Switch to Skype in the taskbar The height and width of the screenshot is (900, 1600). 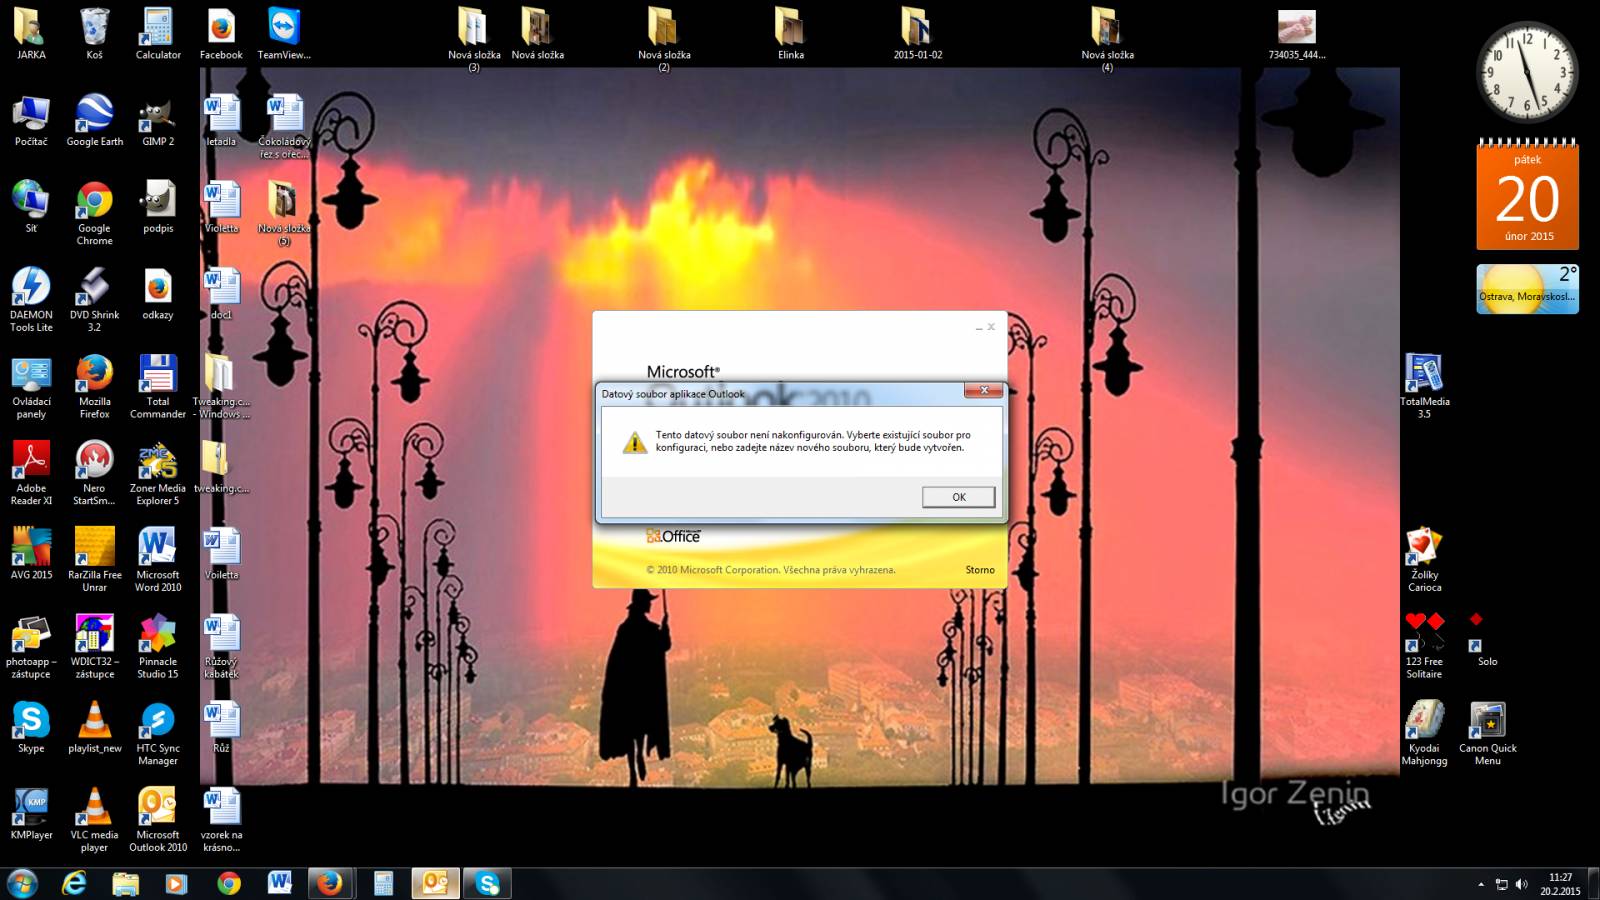click(x=487, y=883)
